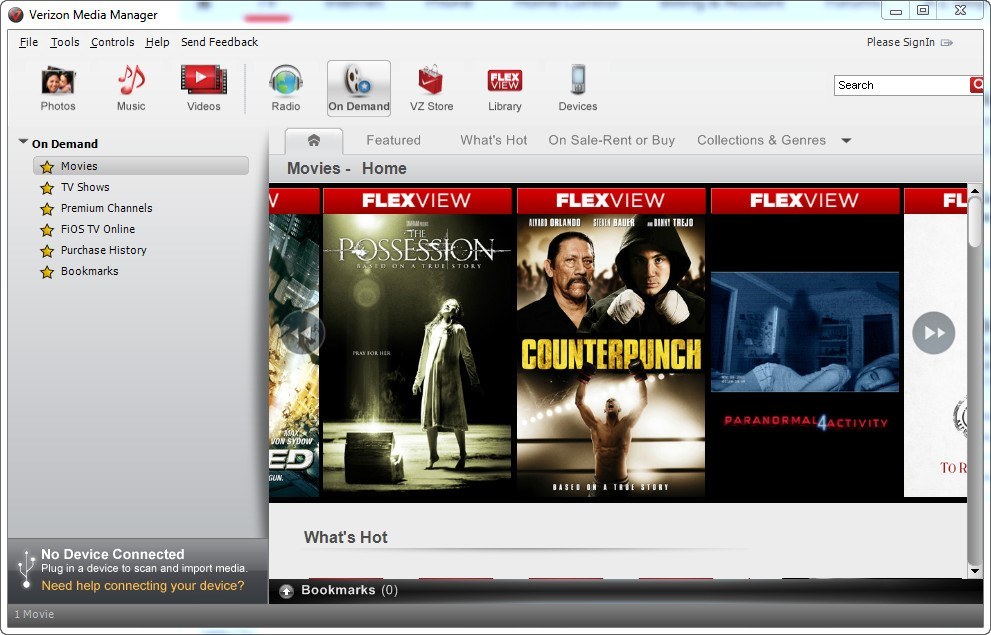Open the Photos section

[57, 88]
